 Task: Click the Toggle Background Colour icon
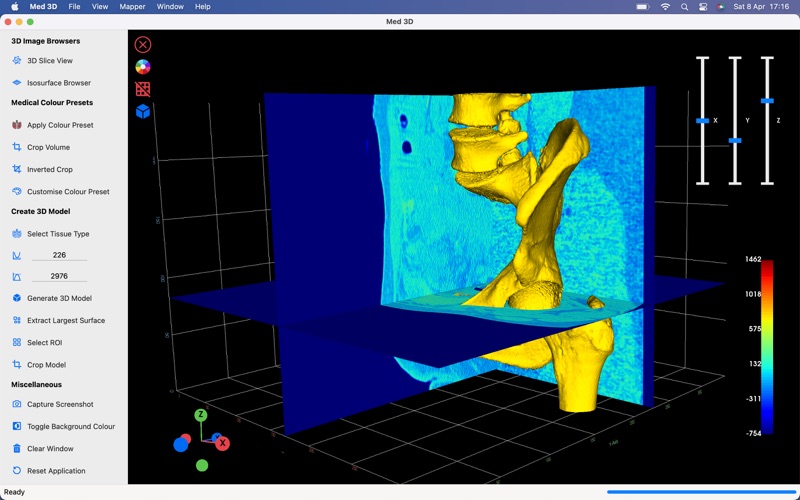(x=17, y=426)
